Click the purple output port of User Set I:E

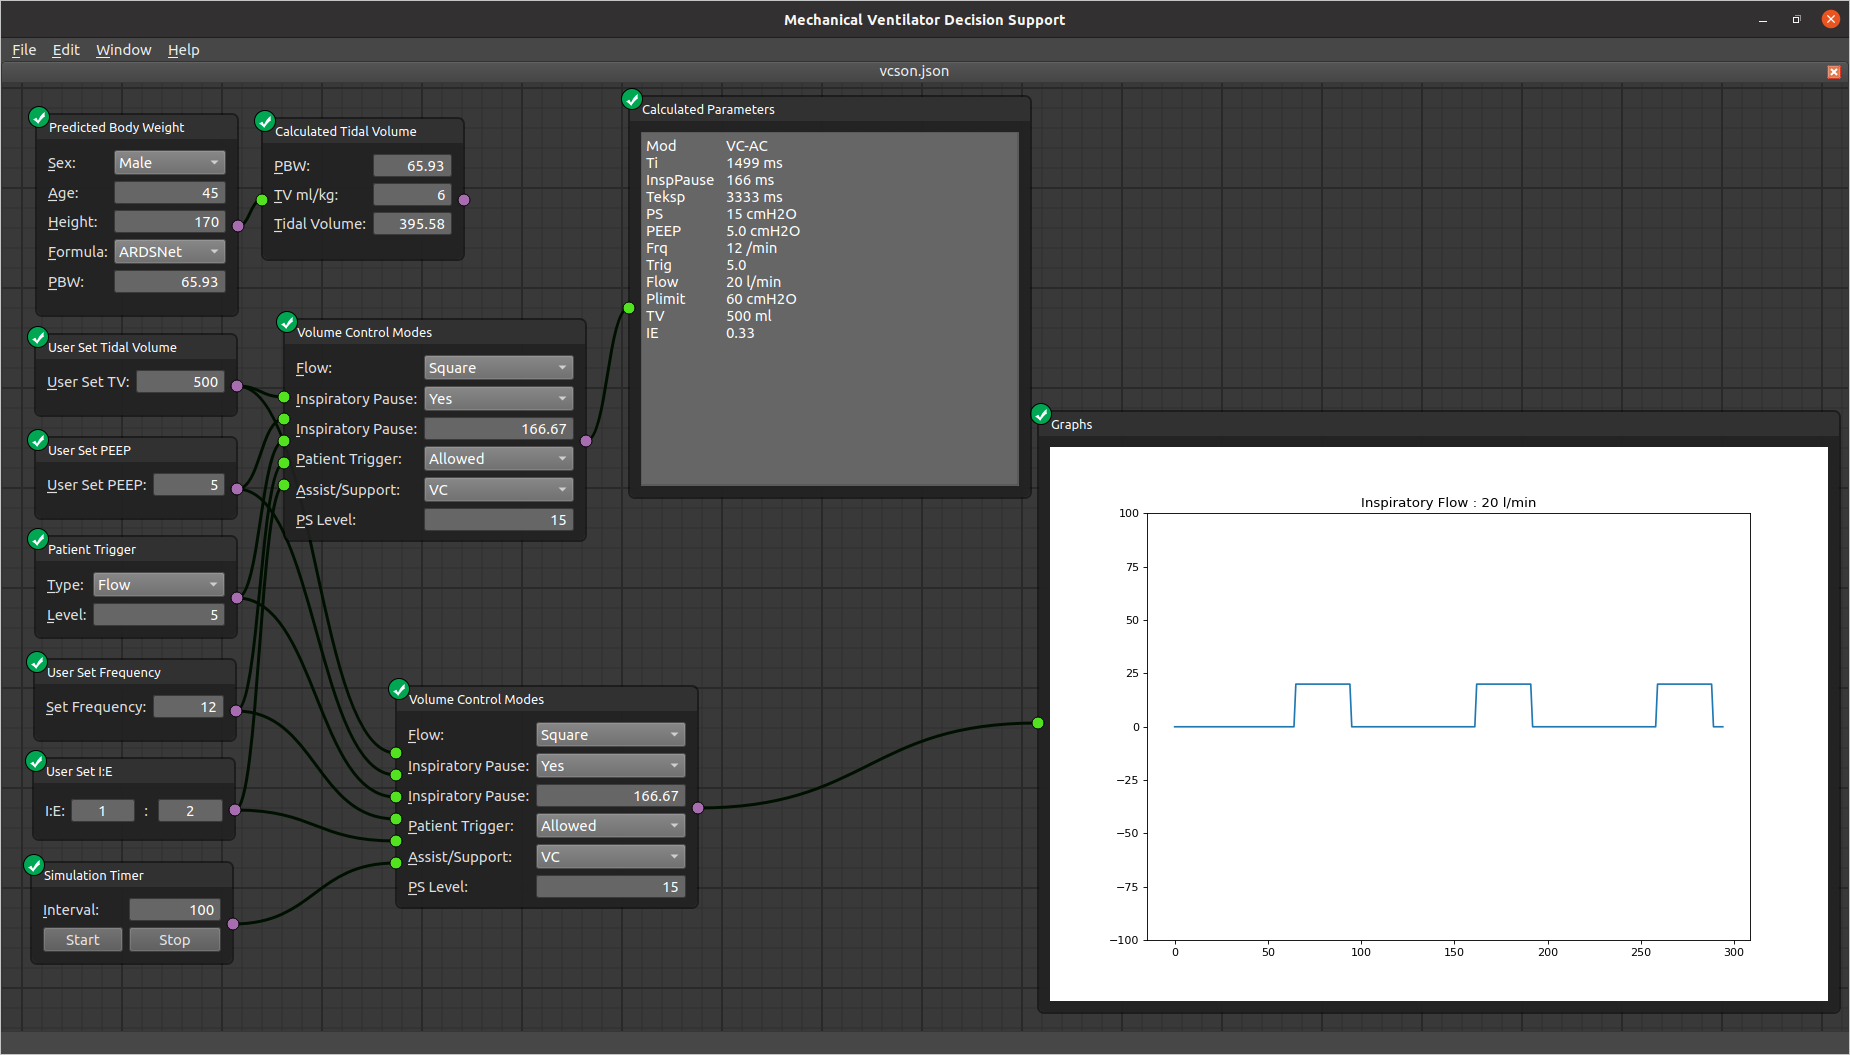pos(235,810)
